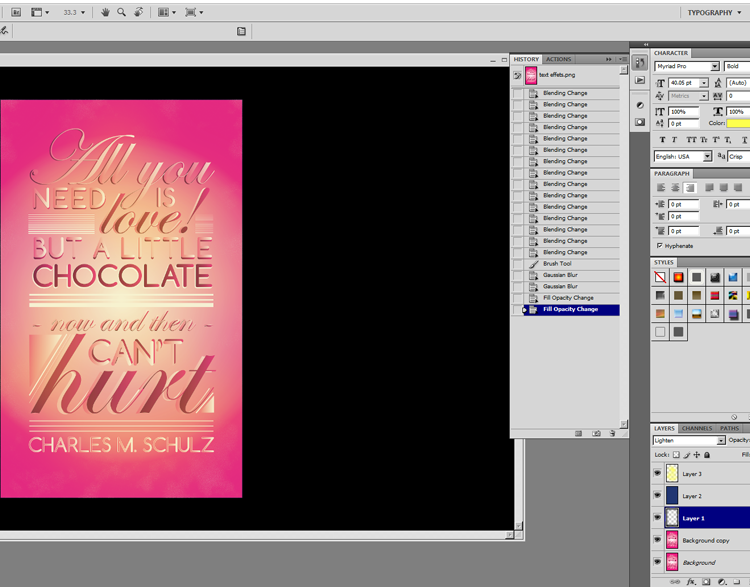The image size is (750, 587).
Task: Center align the paragraph text
Action: coord(675,188)
